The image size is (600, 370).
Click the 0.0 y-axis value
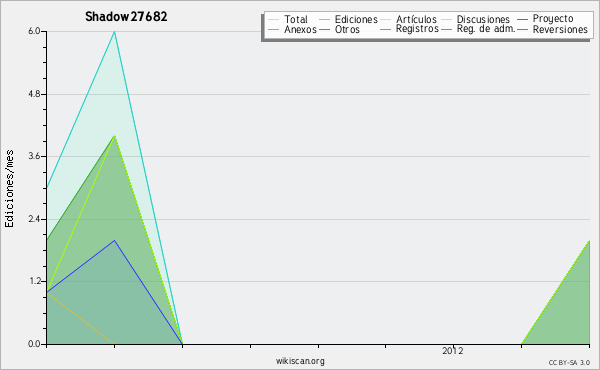(x=34, y=344)
